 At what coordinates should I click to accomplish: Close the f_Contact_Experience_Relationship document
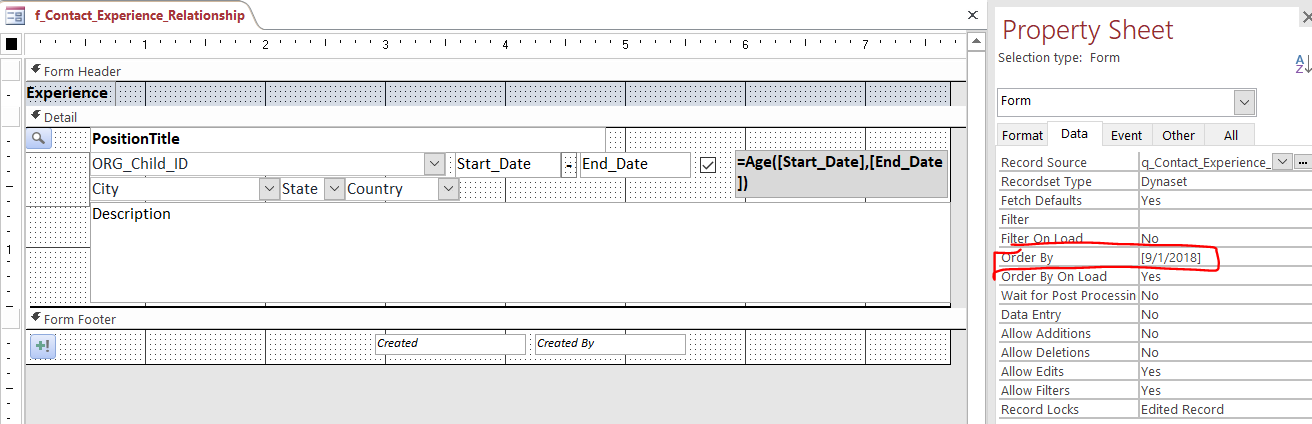(972, 16)
